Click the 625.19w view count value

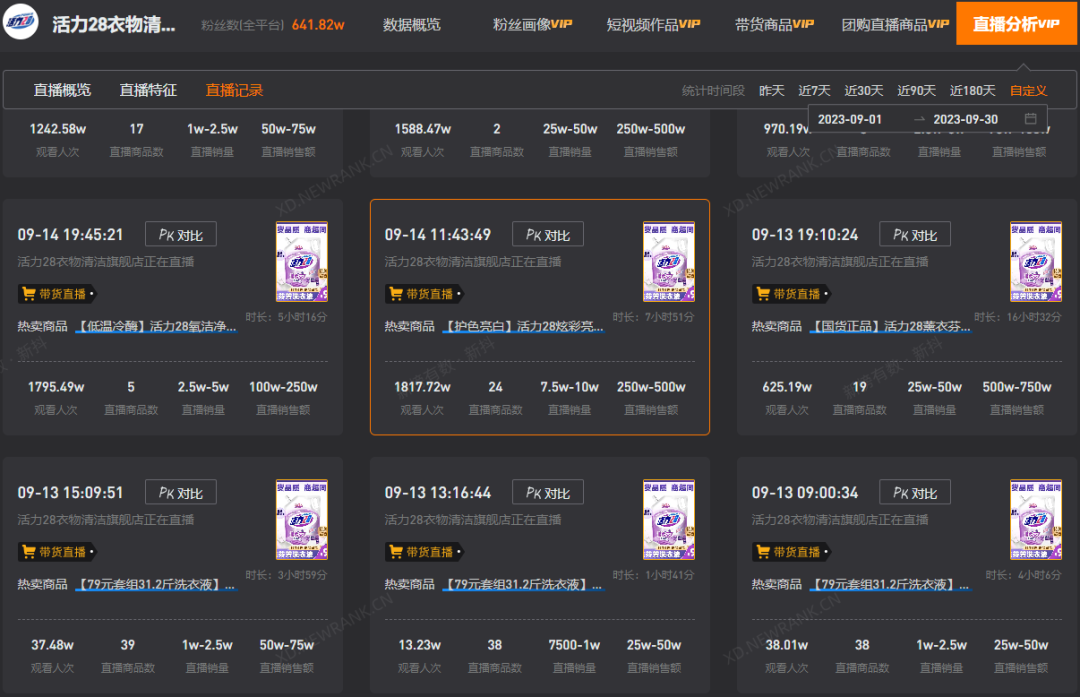click(787, 387)
